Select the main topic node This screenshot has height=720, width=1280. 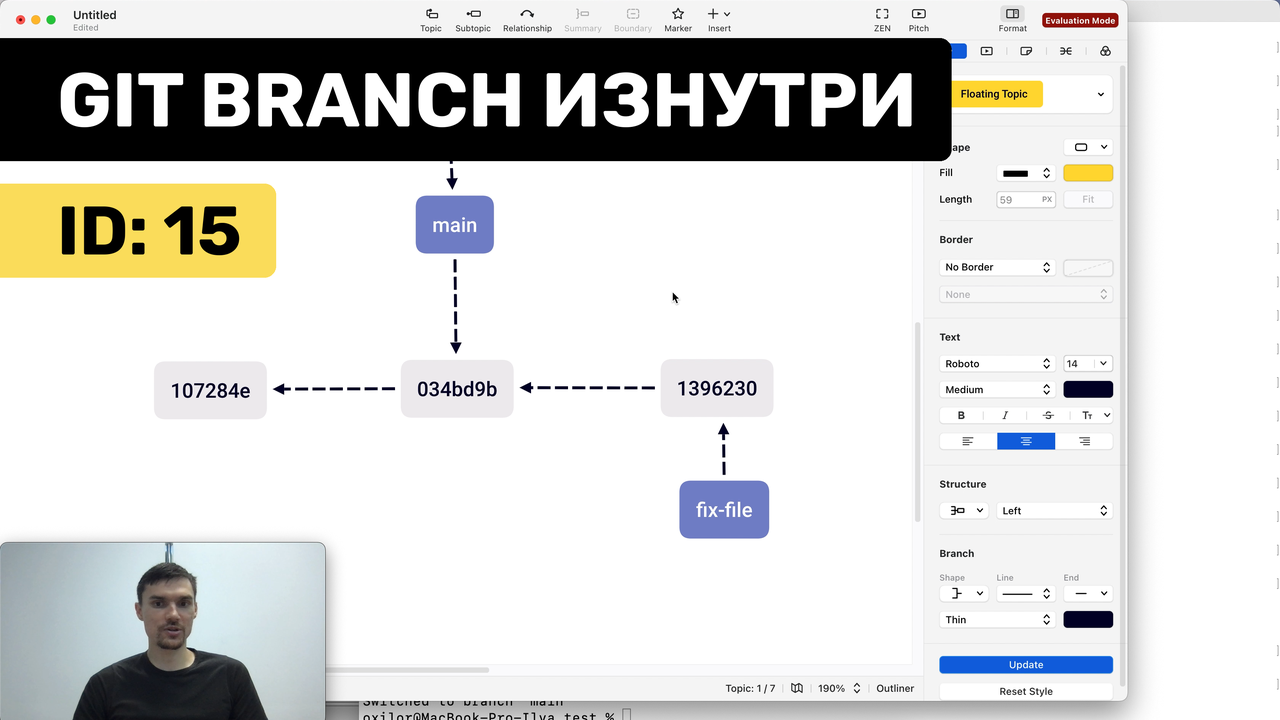pos(455,225)
